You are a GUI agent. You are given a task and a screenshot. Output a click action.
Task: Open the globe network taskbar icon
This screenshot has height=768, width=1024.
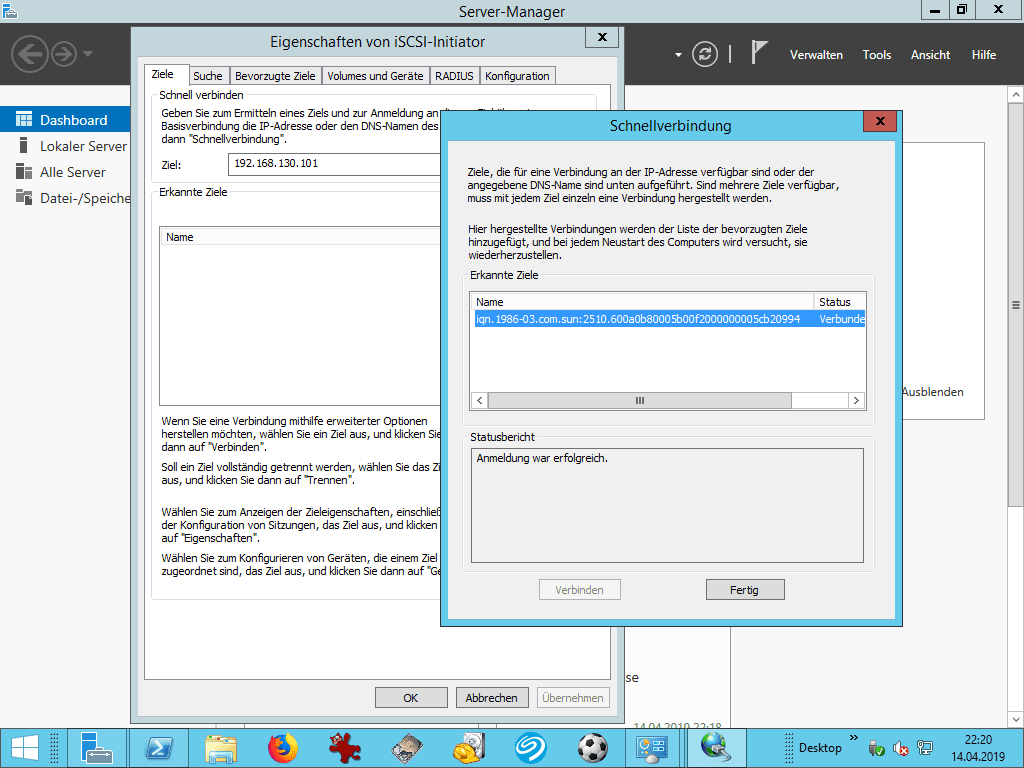(x=716, y=748)
